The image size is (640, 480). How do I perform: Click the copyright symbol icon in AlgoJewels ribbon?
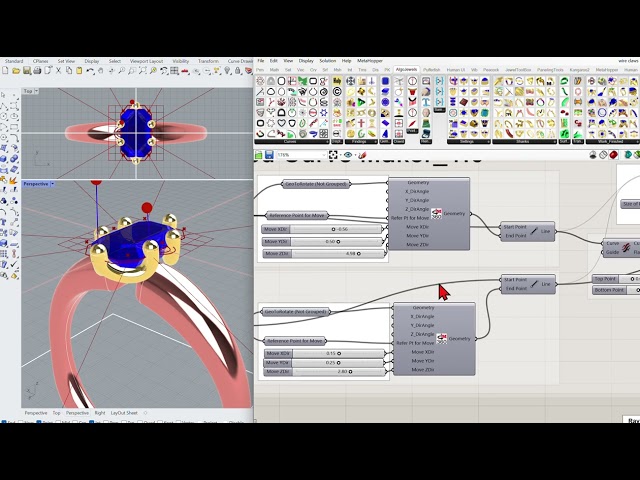(x=337, y=91)
